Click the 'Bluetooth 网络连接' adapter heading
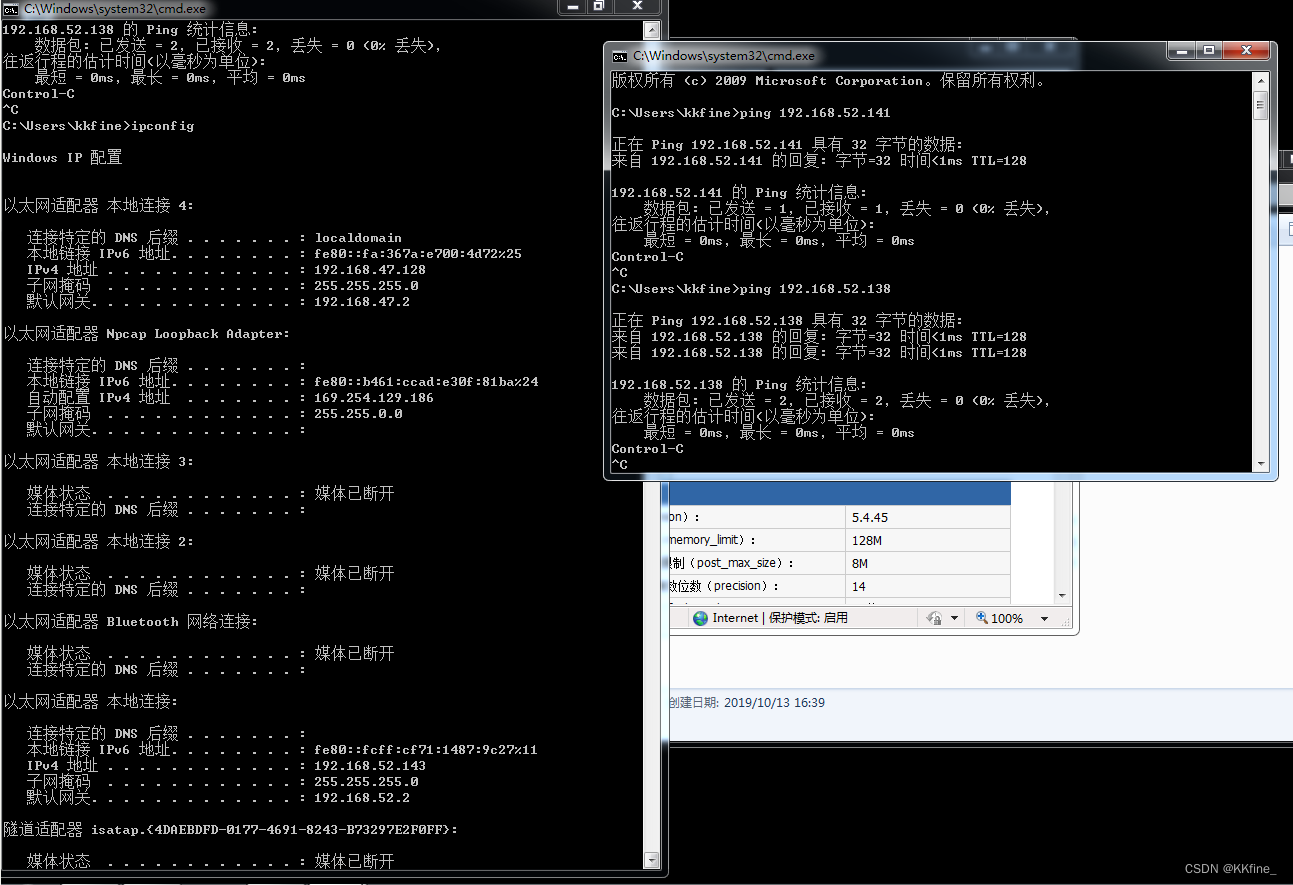 pos(131,622)
